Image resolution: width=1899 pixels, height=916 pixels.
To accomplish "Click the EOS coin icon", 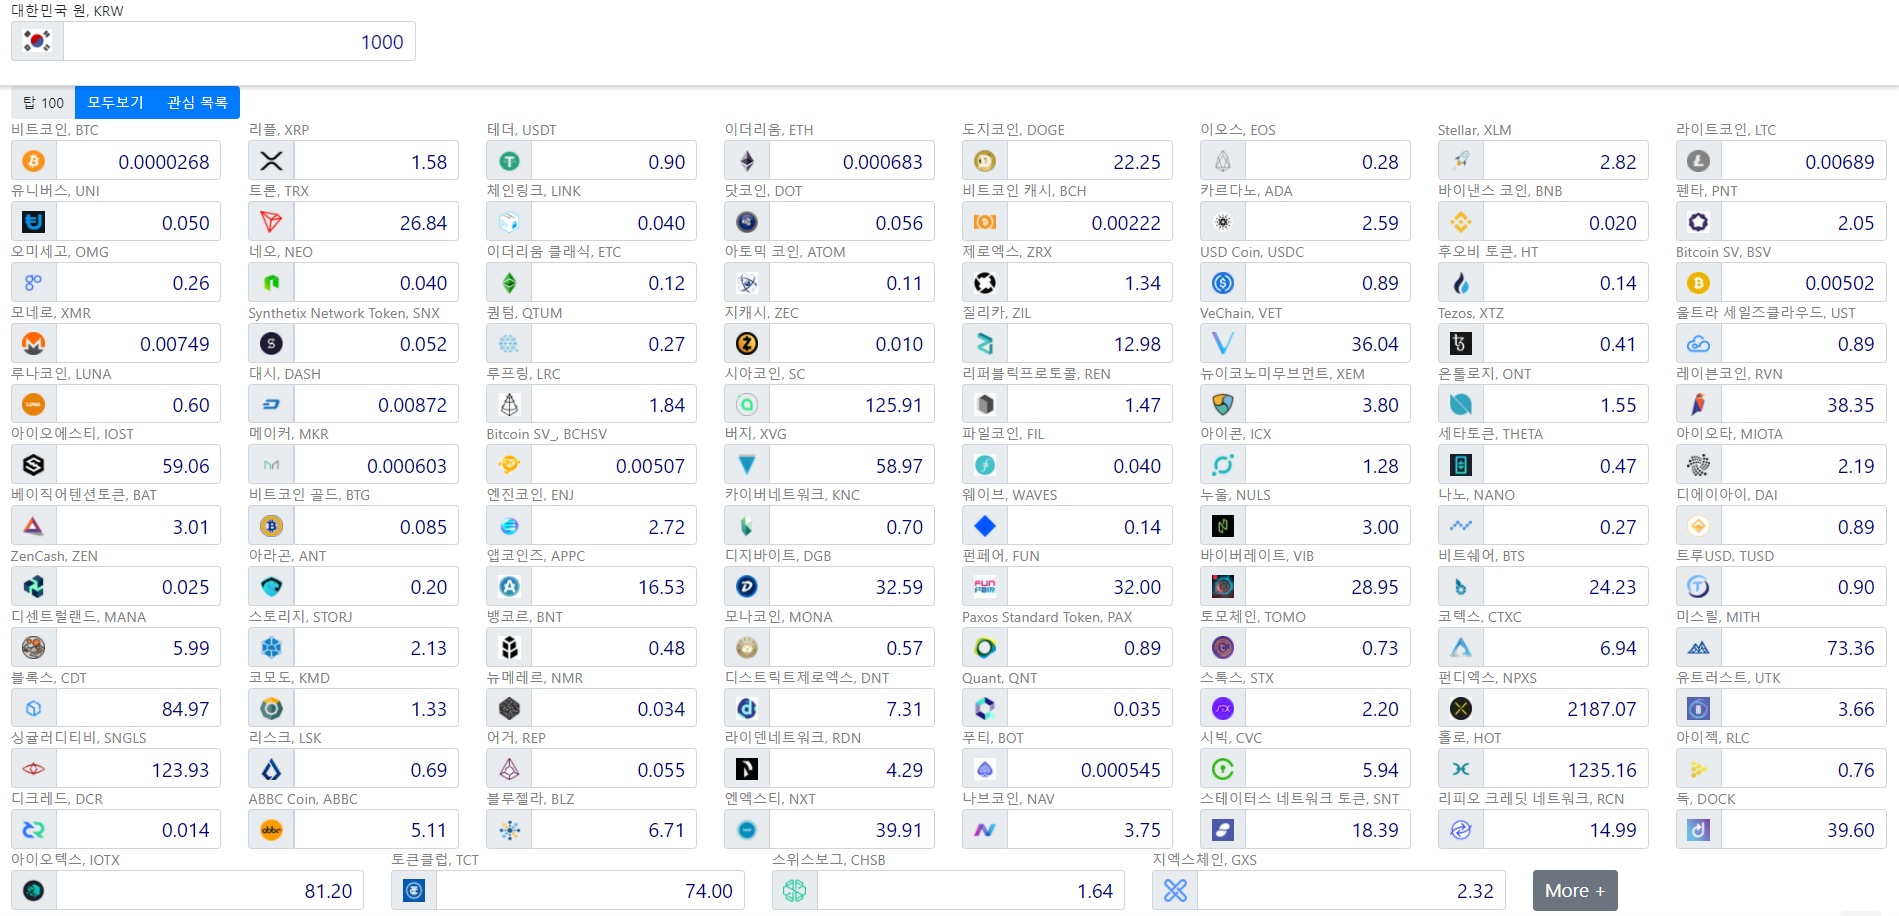I will pyautogui.click(x=1223, y=162).
